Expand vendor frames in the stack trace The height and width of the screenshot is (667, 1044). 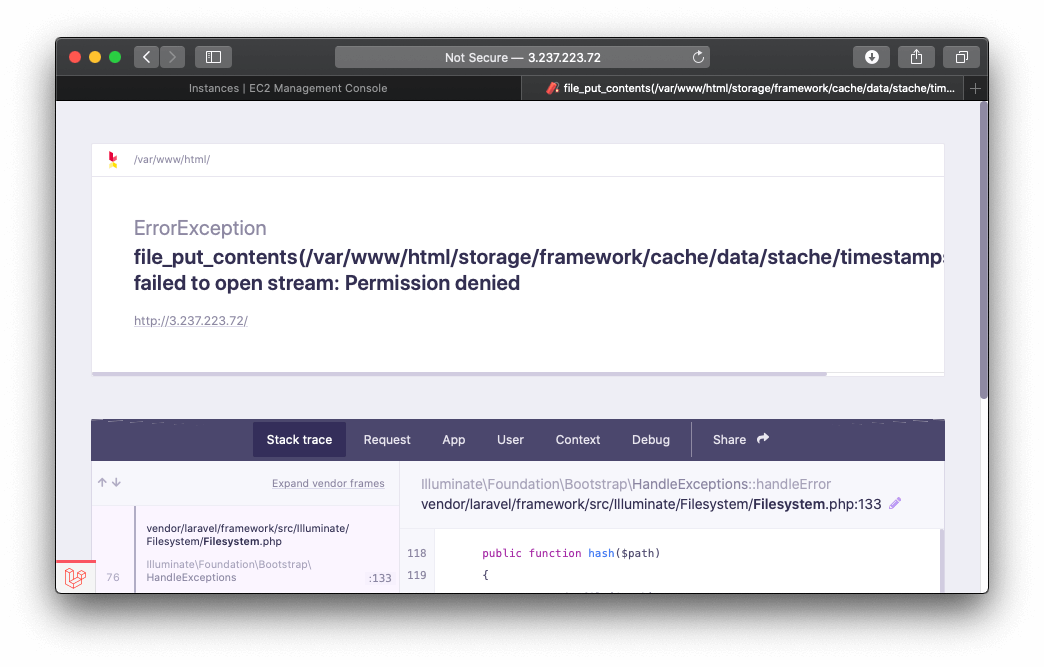[x=328, y=483]
